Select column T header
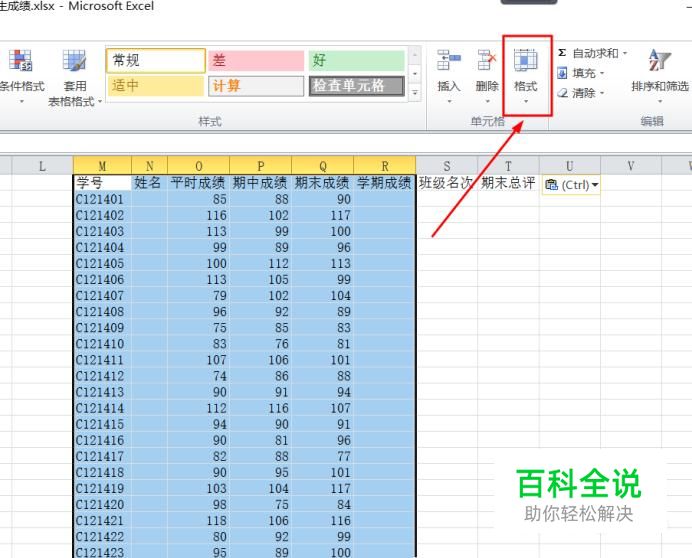Image resolution: width=692 pixels, height=558 pixels. 508,166
